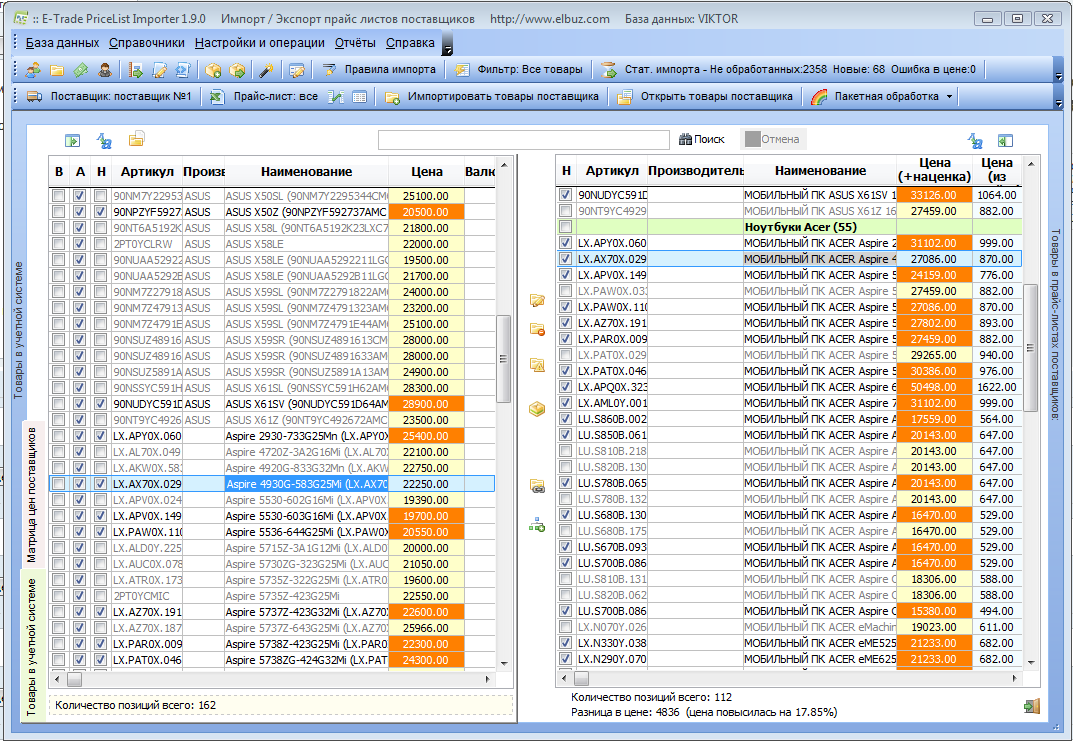
Task: Click the magic wand toolbar icon
Action: pyautogui.click(x=266, y=70)
